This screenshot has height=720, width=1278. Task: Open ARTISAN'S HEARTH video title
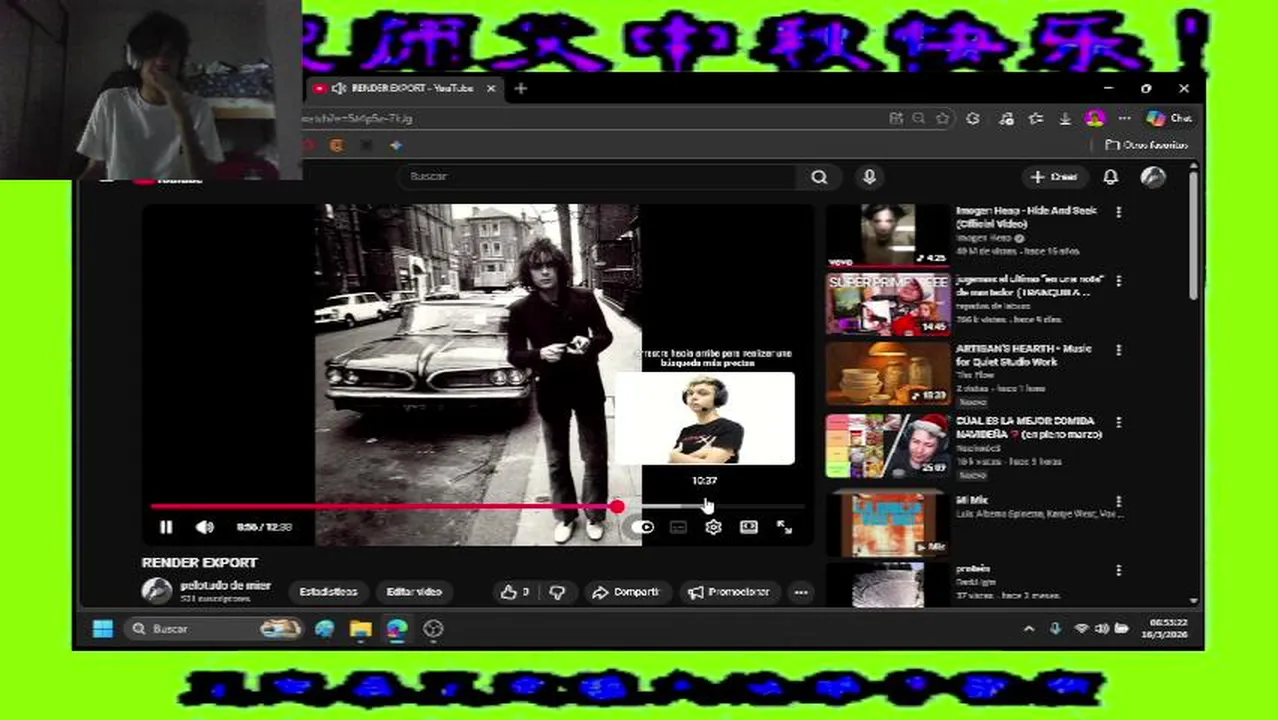pyautogui.click(x=1023, y=355)
